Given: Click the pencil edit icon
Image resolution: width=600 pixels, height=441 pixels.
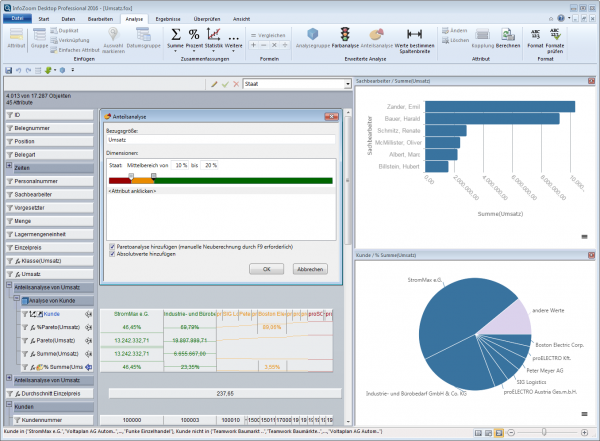Looking at the screenshot, I should pyautogui.click(x=214, y=84).
